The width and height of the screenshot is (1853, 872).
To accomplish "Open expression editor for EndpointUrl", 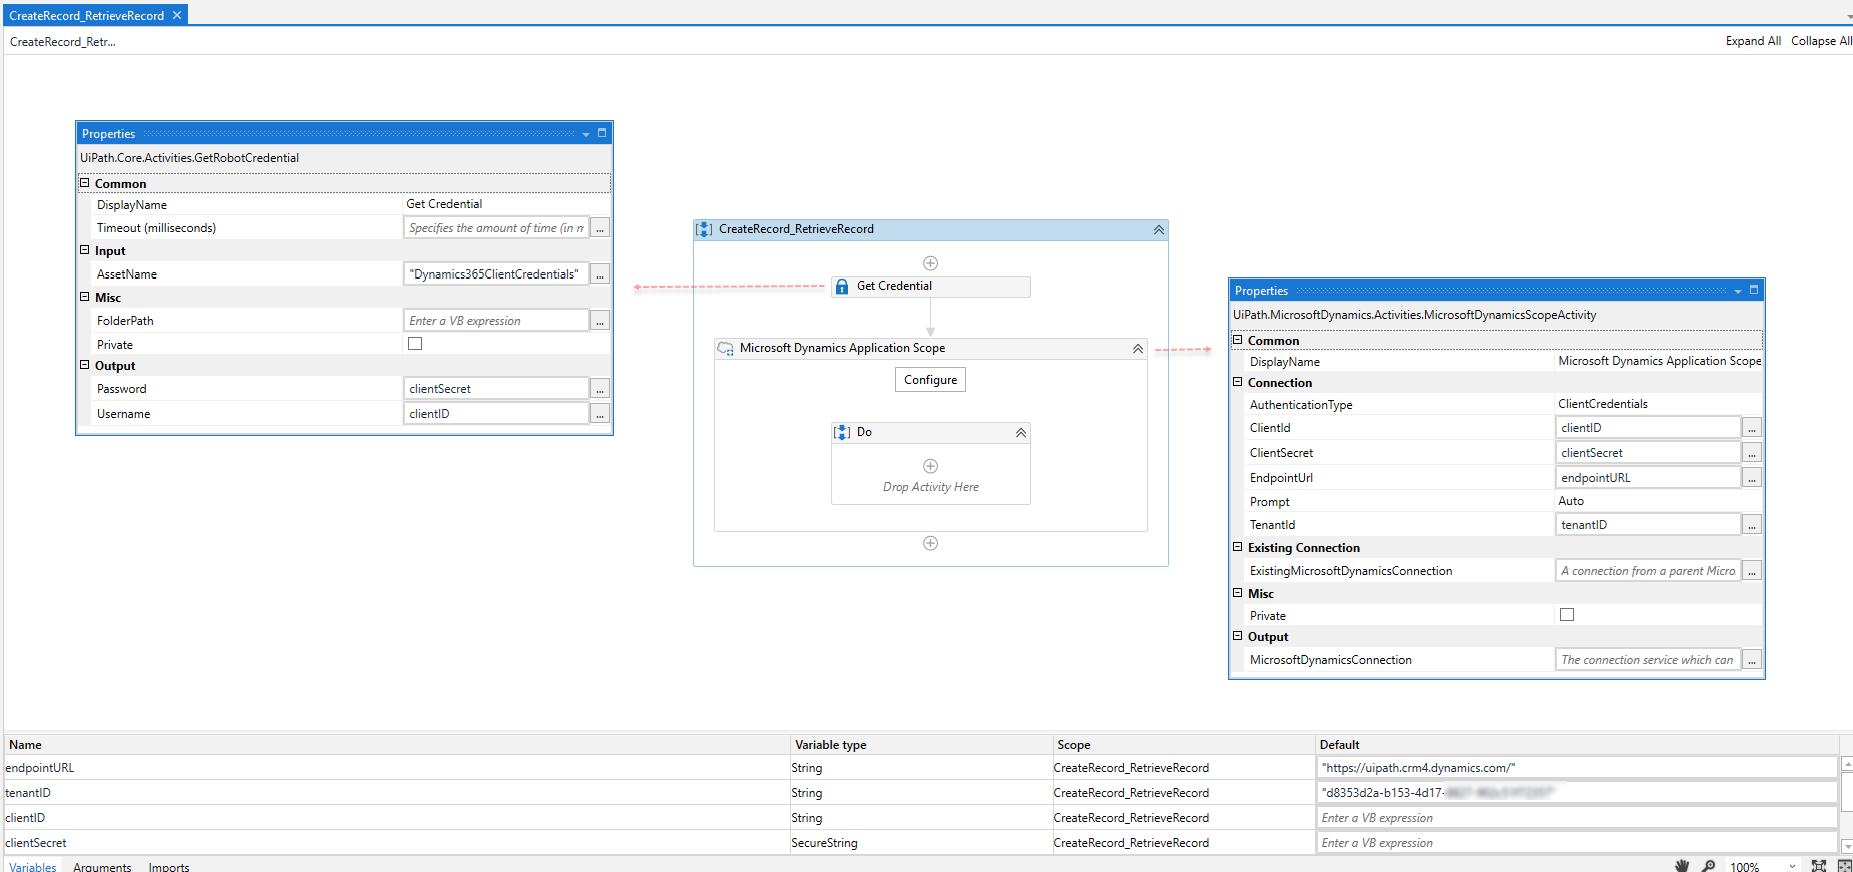I will click(x=1752, y=478).
